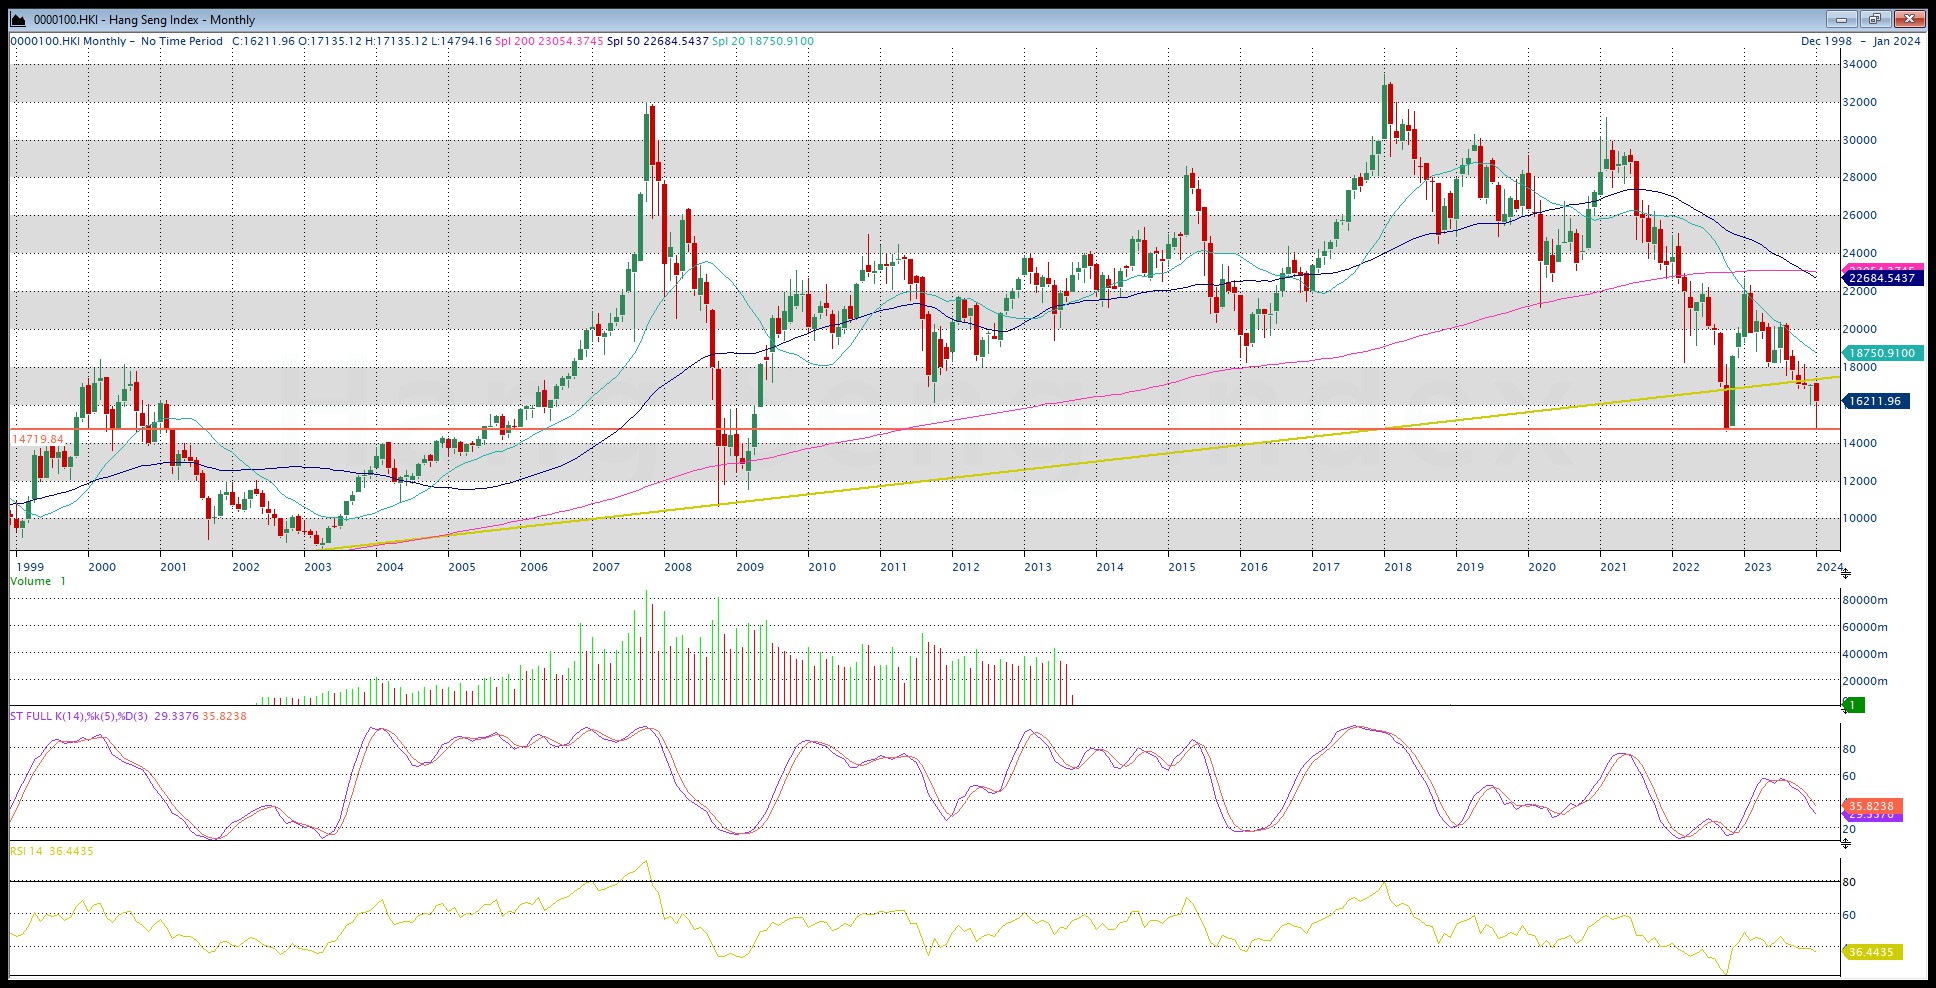Click the 18750.9100 teal price tag
Image resolution: width=1936 pixels, height=988 pixels.
[1882, 353]
